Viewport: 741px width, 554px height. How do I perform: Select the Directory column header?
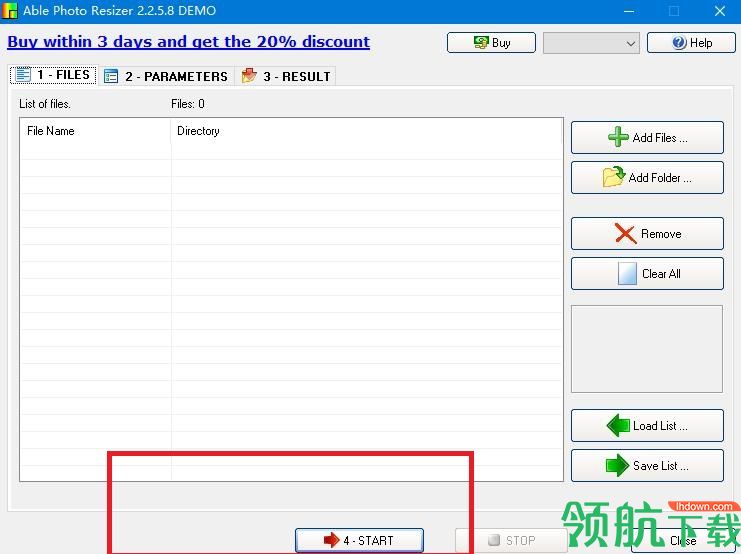pyautogui.click(x=366, y=131)
